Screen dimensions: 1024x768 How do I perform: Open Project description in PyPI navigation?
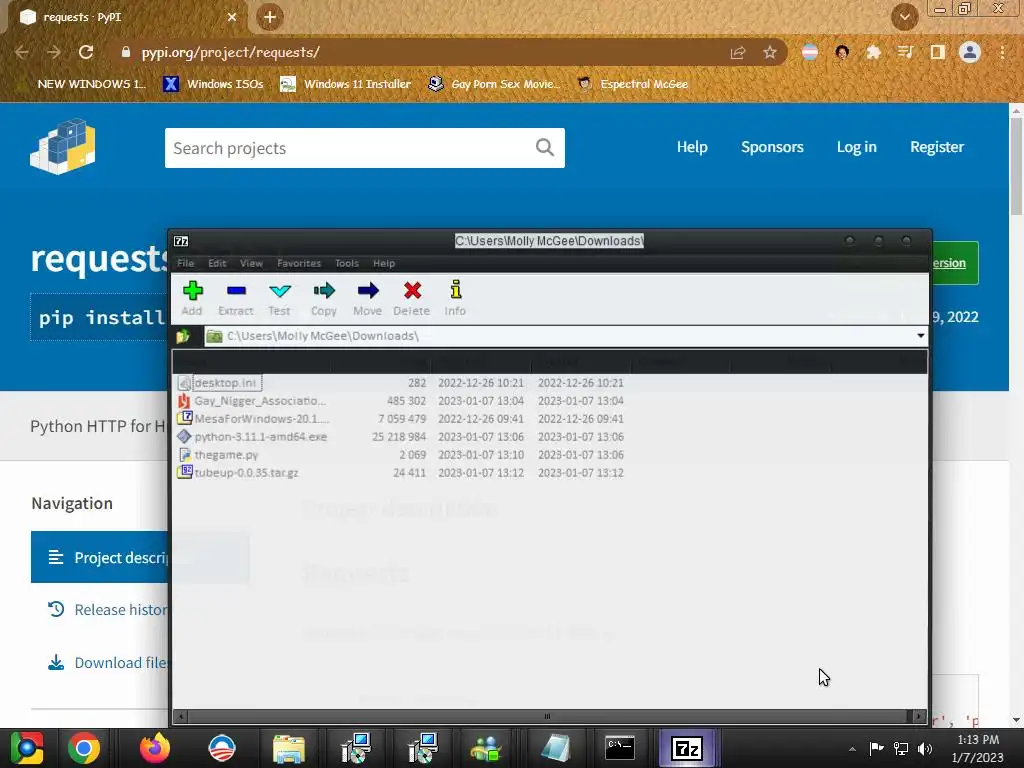click(100, 557)
